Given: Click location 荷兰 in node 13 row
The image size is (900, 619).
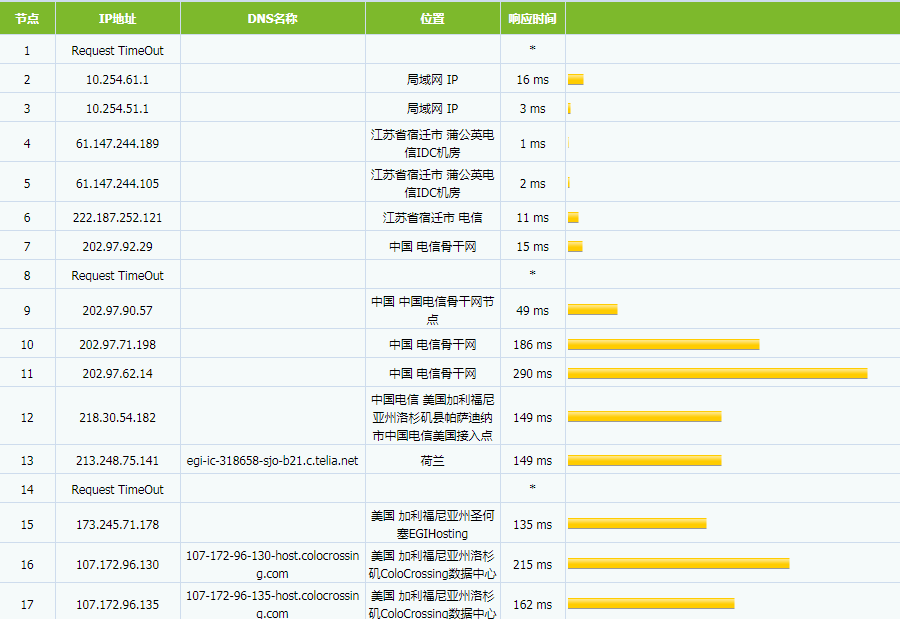Looking at the screenshot, I should (432, 461).
